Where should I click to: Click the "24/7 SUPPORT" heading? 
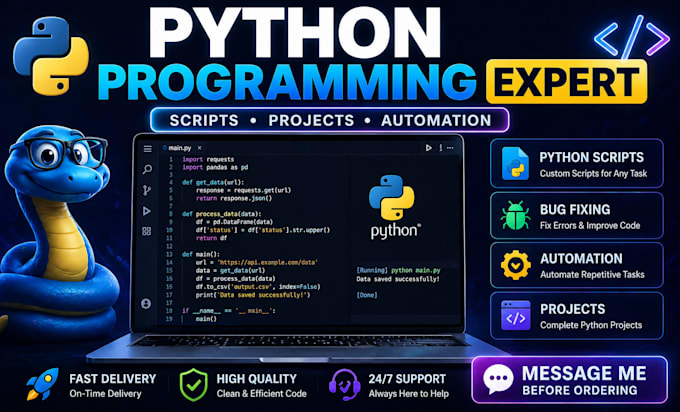point(407,379)
